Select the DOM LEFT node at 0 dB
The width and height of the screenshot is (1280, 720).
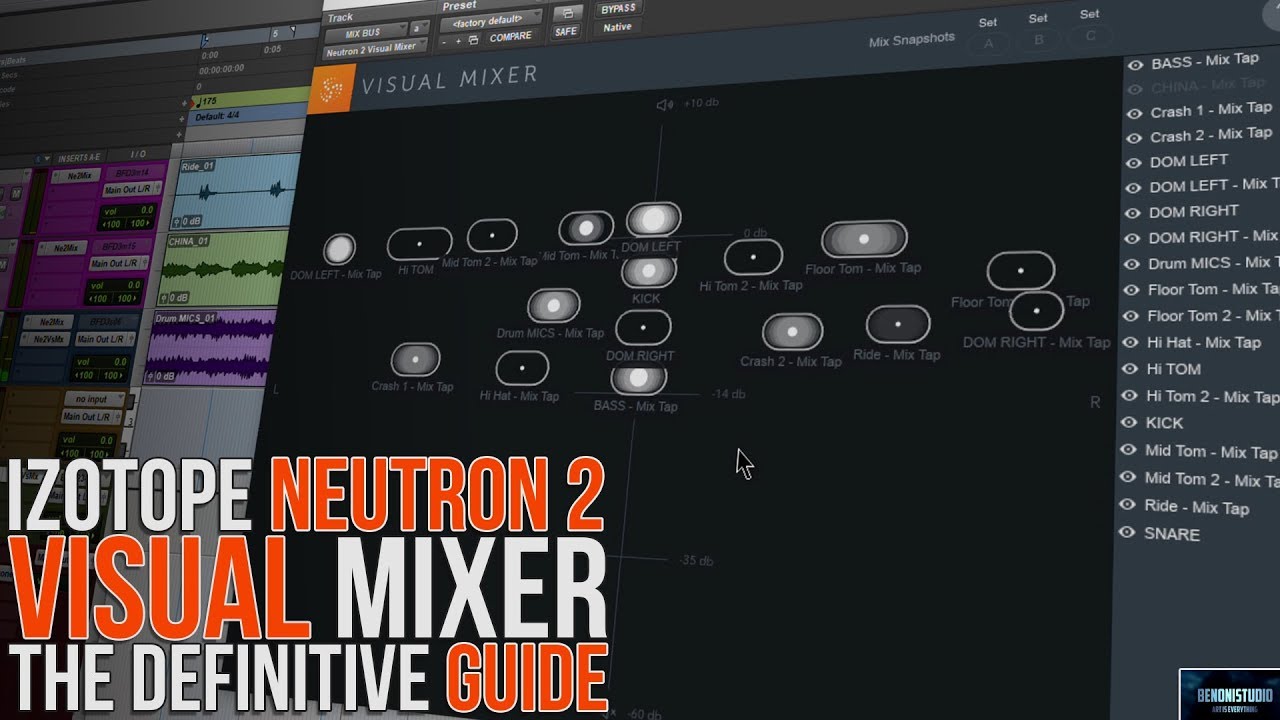pyautogui.click(x=653, y=219)
